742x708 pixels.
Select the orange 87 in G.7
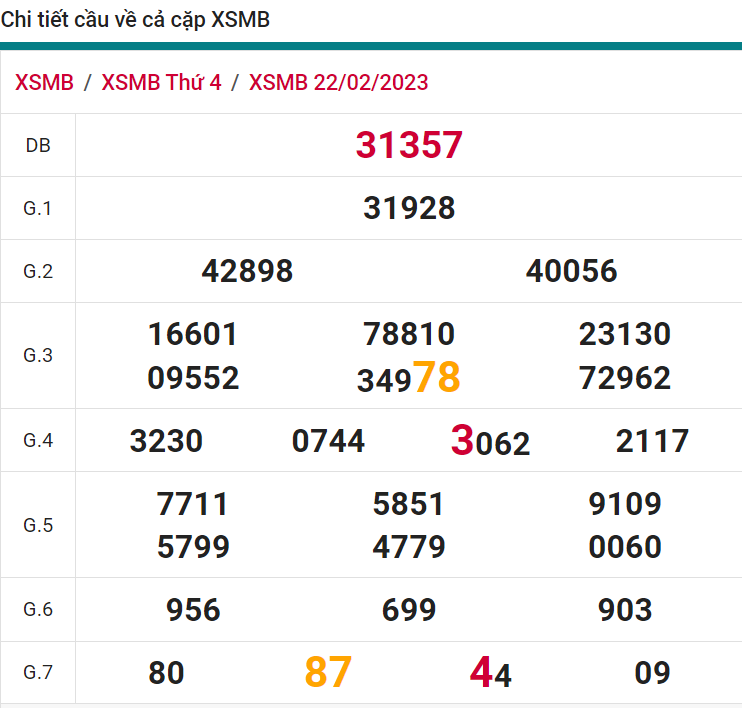pyautogui.click(x=328, y=673)
